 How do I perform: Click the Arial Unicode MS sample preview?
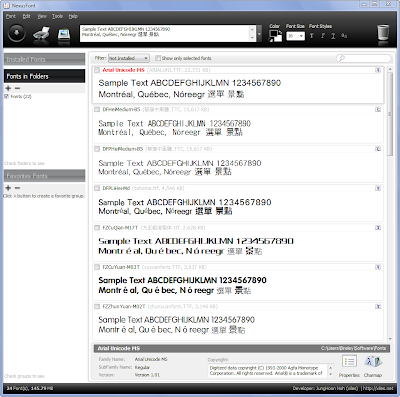(x=190, y=89)
